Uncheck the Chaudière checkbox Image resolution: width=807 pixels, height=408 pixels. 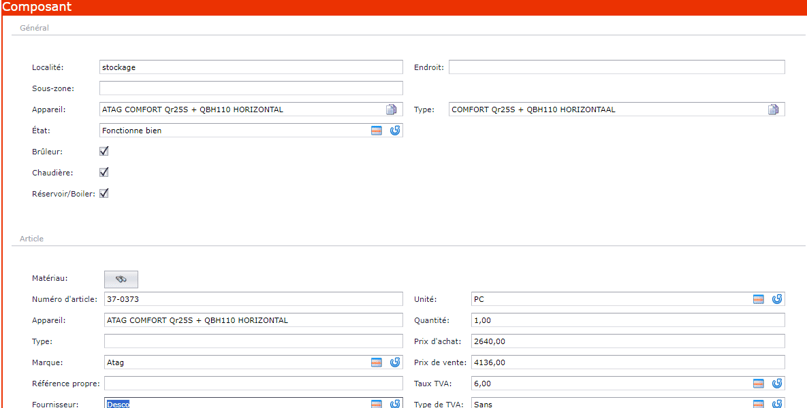pyautogui.click(x=104, y=172)
